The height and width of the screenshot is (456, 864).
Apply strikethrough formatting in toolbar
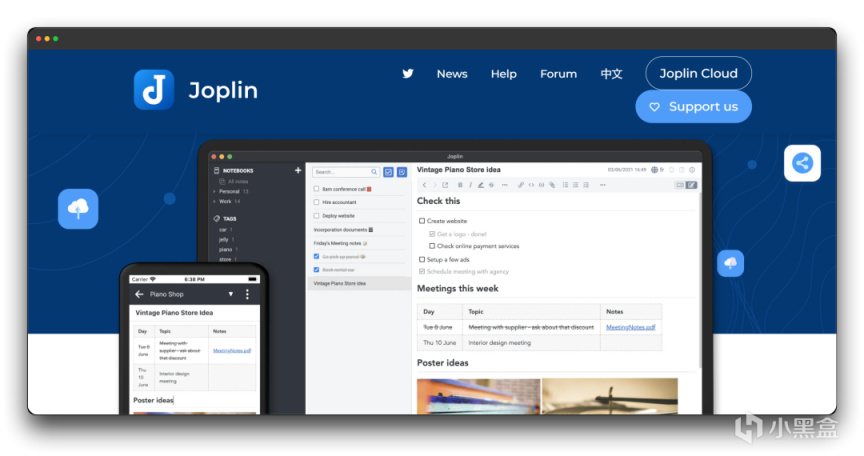(x=491, y=185)
